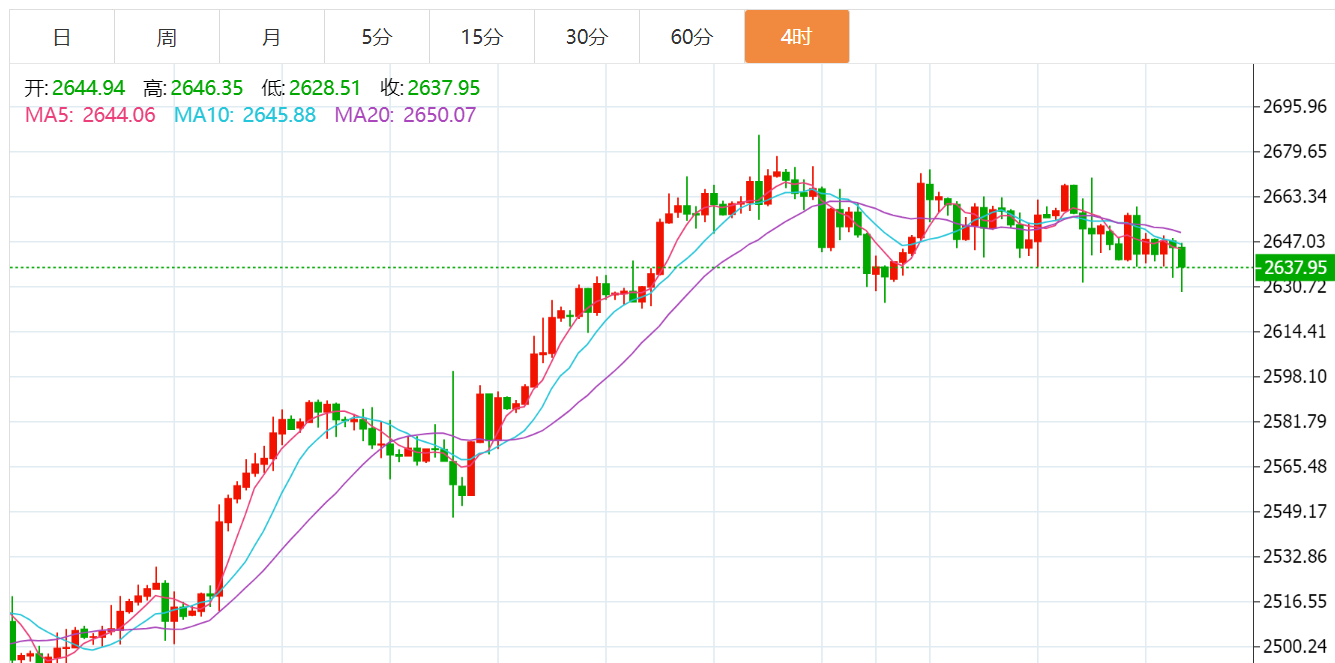Click the 2679.65 price axis label
1335x663 pixels.
click(1295, 151)
